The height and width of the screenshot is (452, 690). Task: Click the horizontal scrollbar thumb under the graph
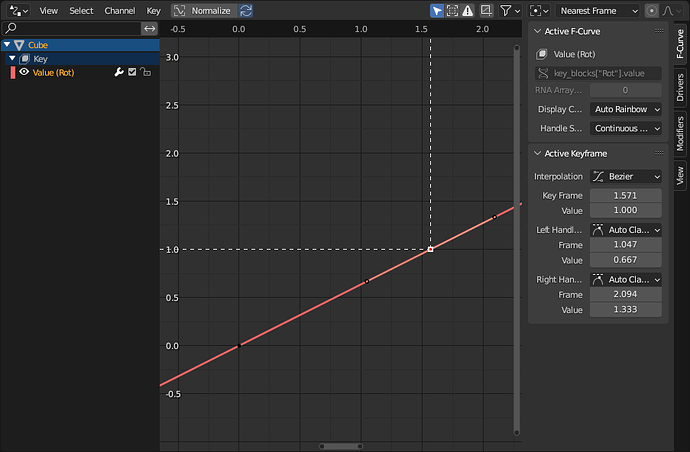tap(341, 446)
